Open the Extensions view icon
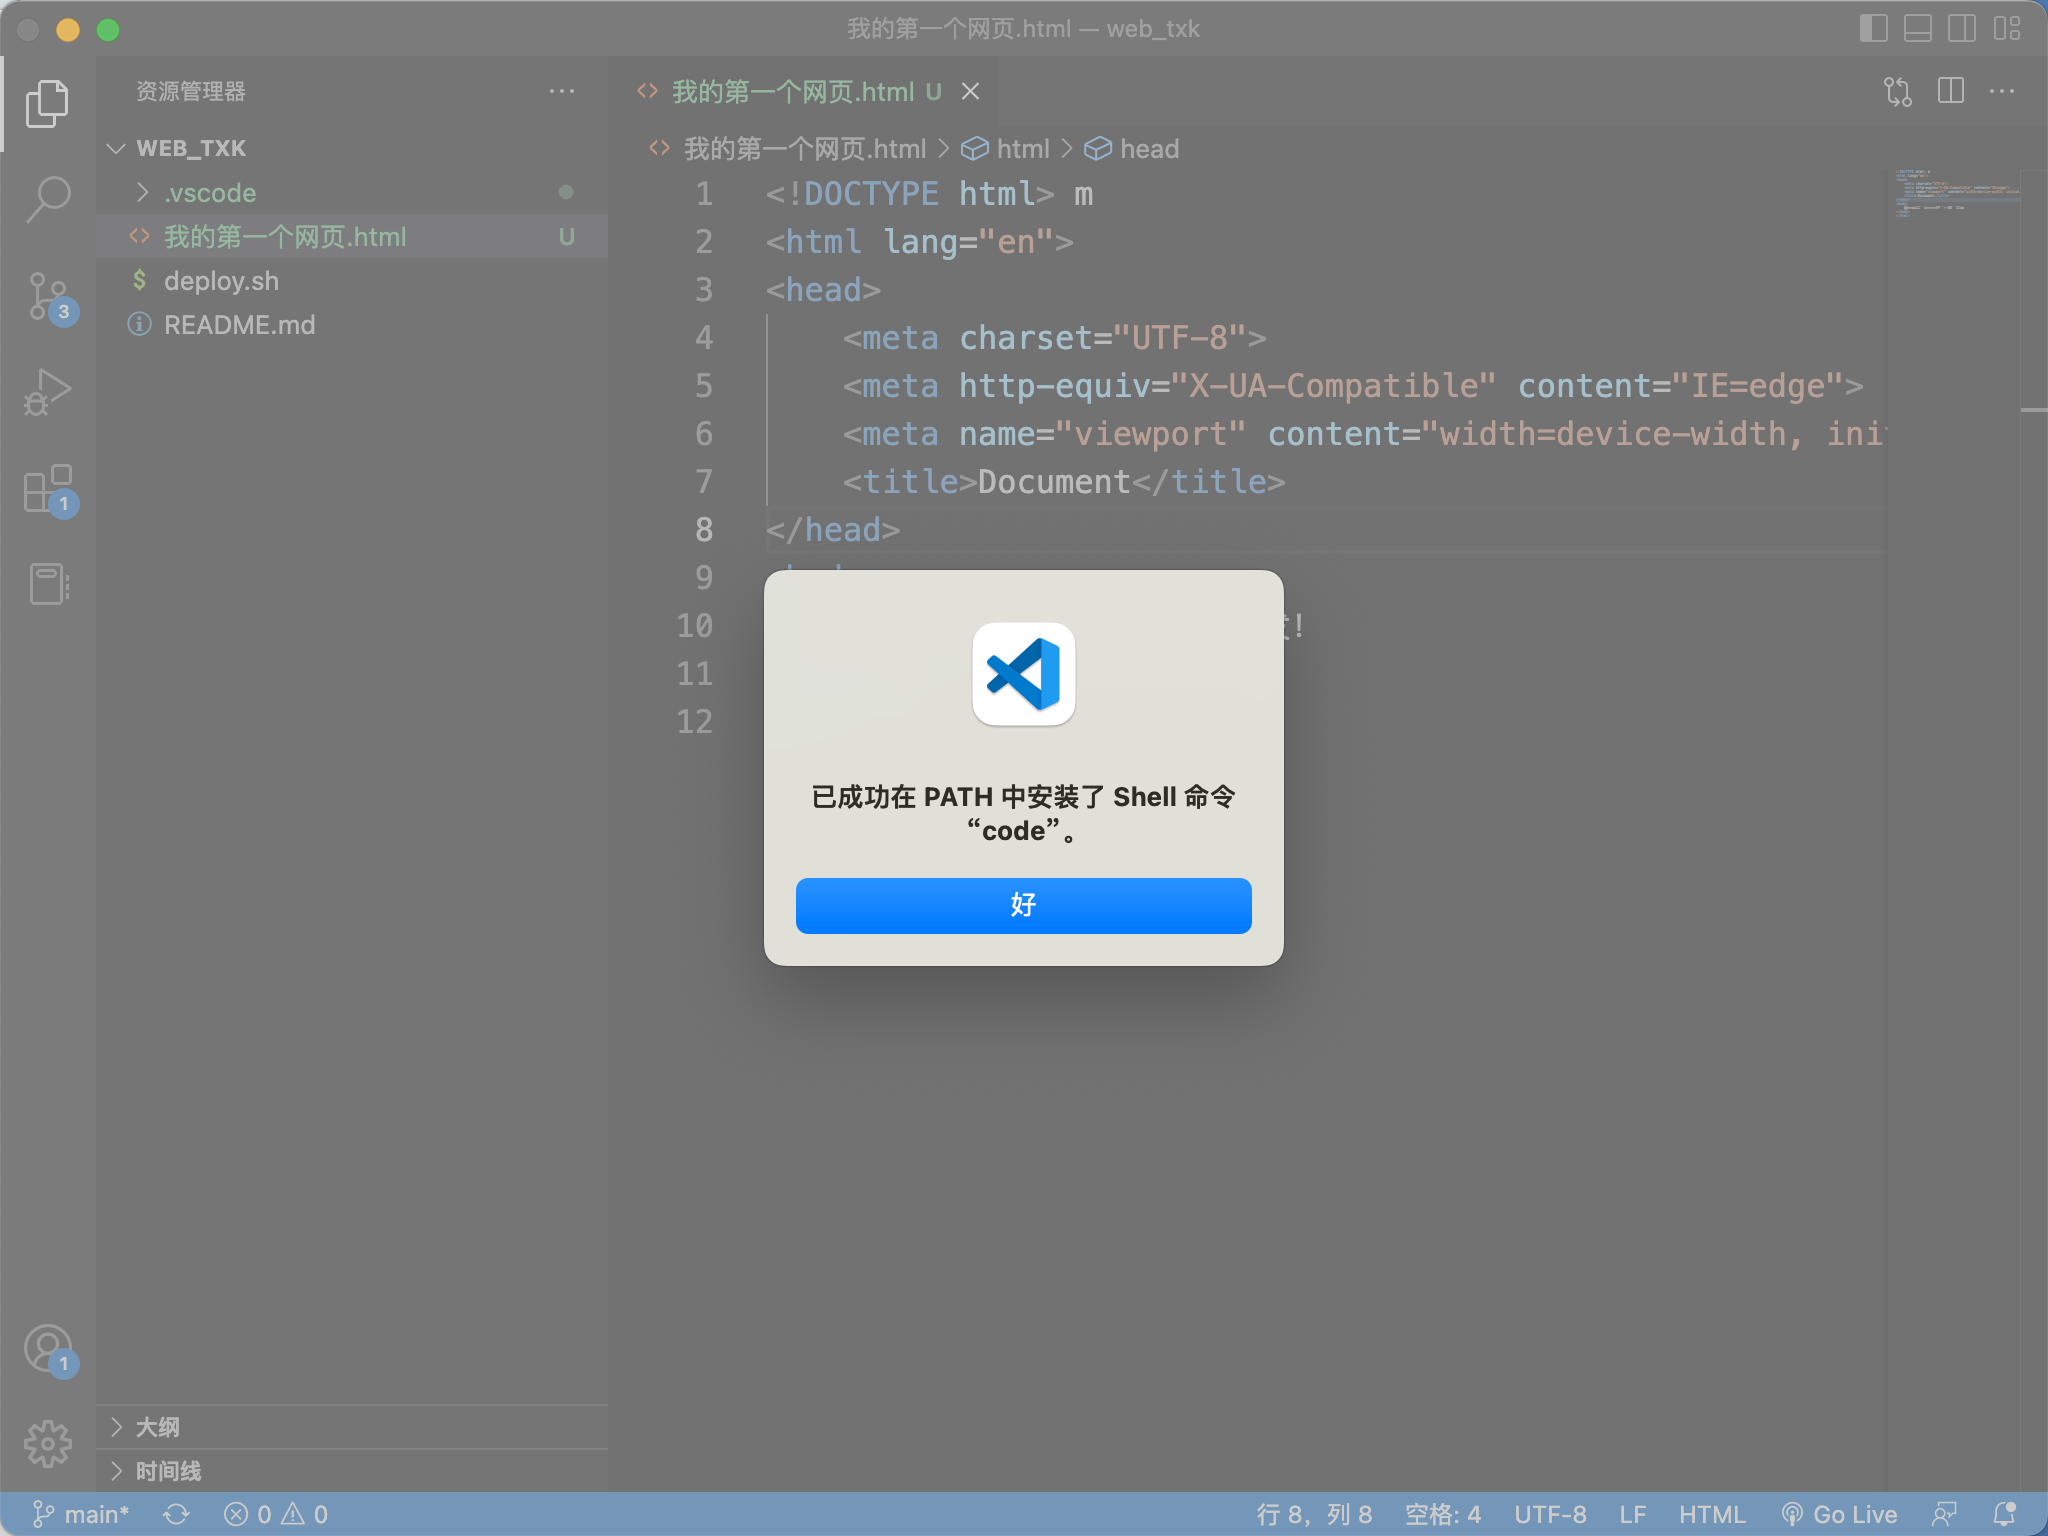Viewport: 2048px width, 1536px height. point(48,490)
